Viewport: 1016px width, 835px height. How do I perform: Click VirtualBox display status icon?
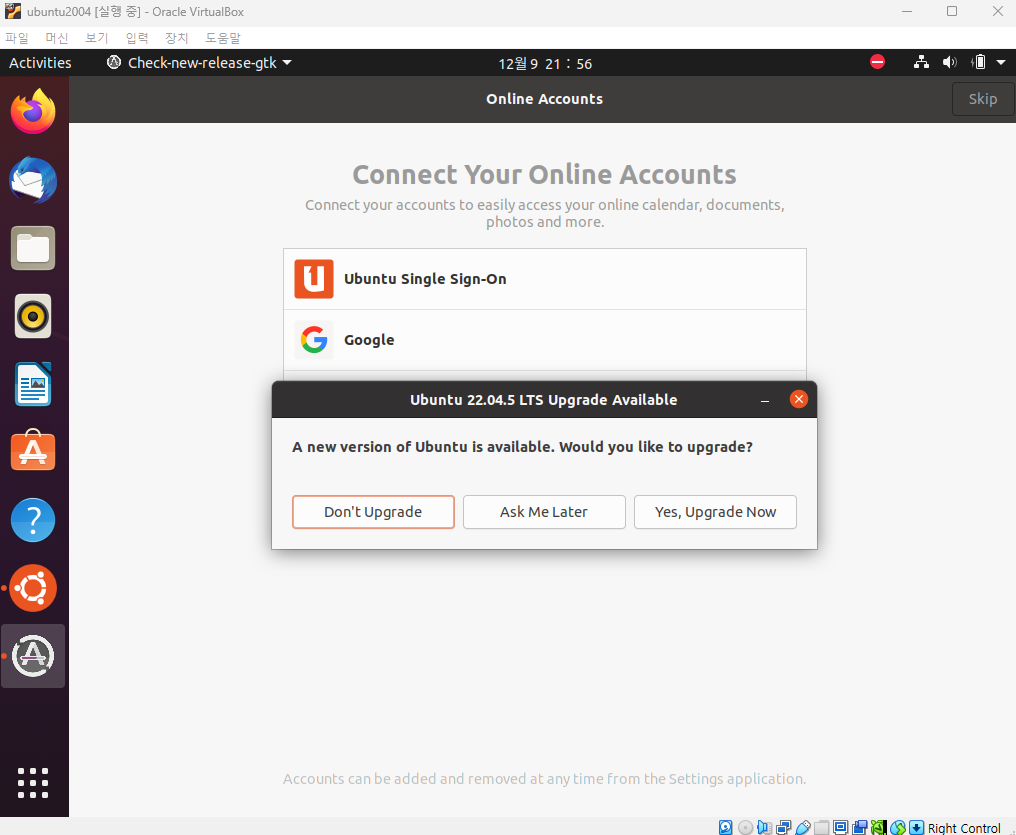(840, 827)
